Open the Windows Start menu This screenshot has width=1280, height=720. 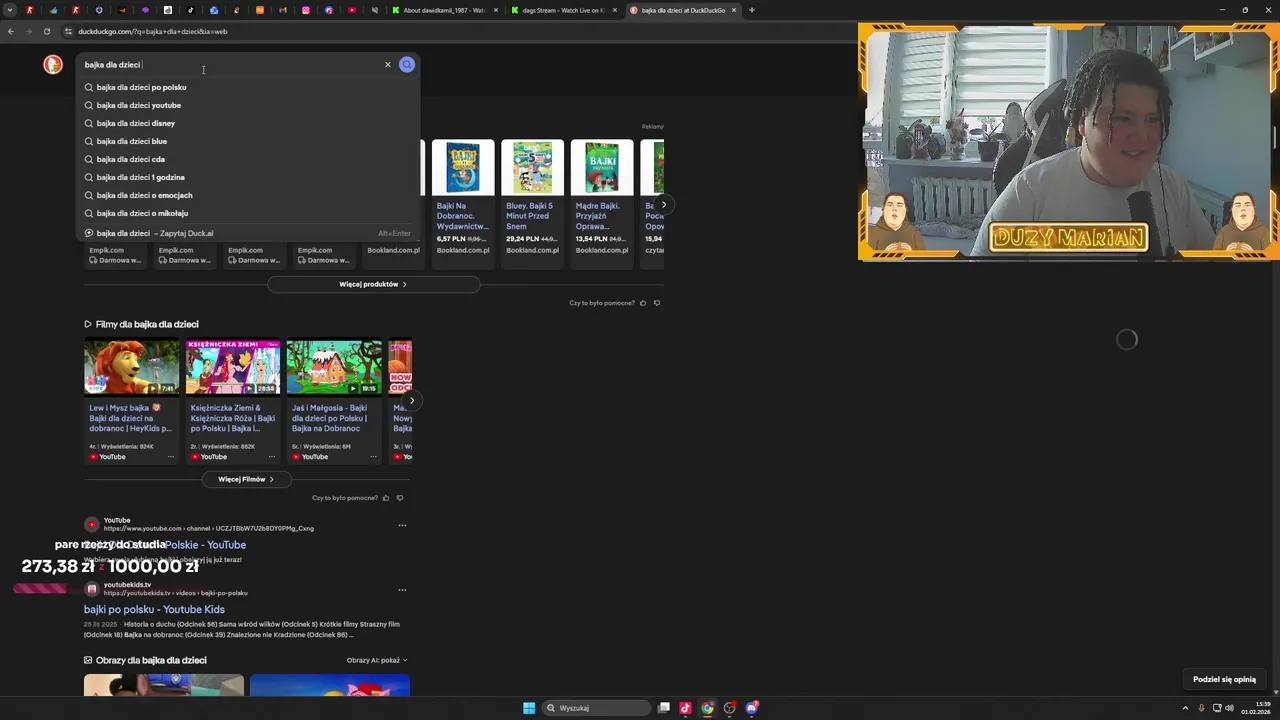[x=529, y=708]
